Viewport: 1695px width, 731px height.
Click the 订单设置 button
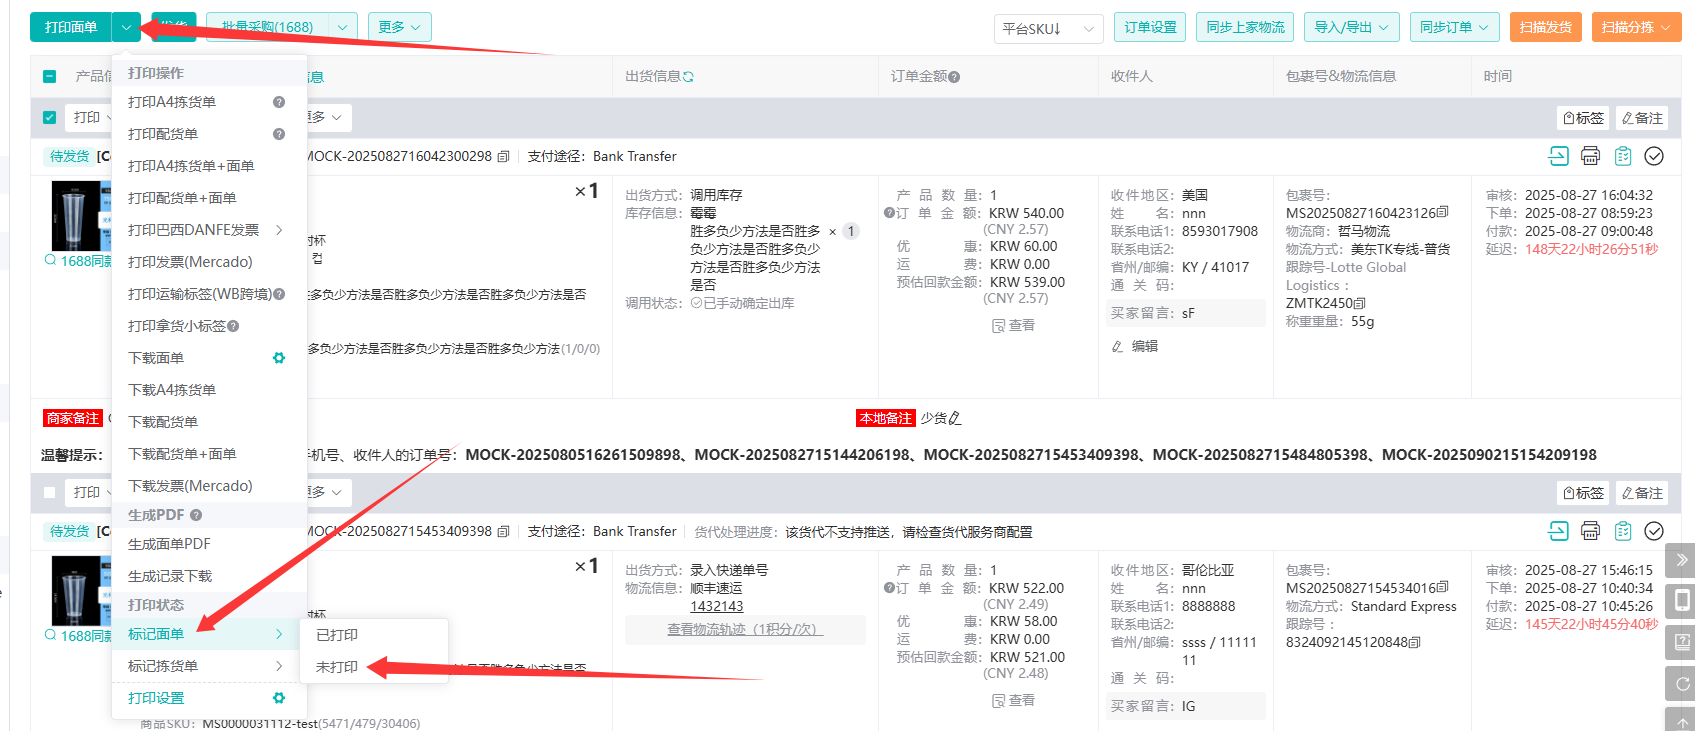[x=1150, y=27]
